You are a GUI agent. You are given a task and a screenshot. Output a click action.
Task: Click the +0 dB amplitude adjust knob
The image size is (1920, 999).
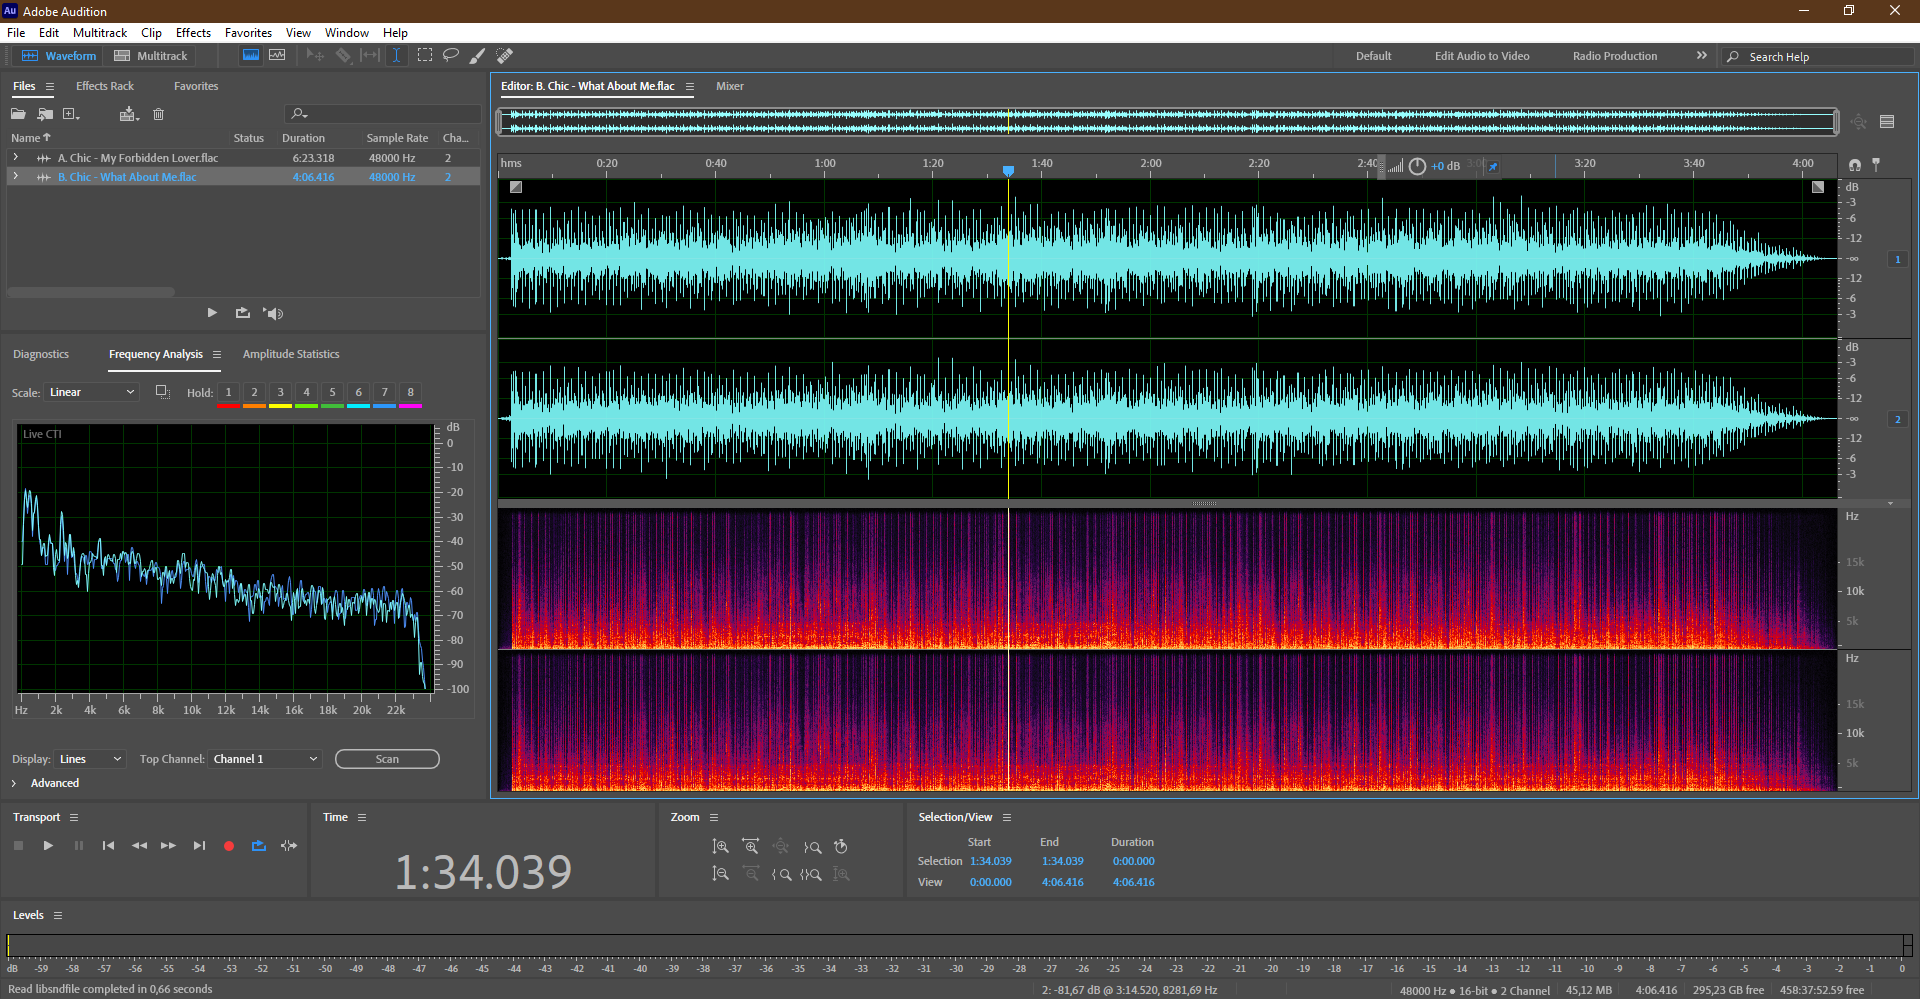1417,166
